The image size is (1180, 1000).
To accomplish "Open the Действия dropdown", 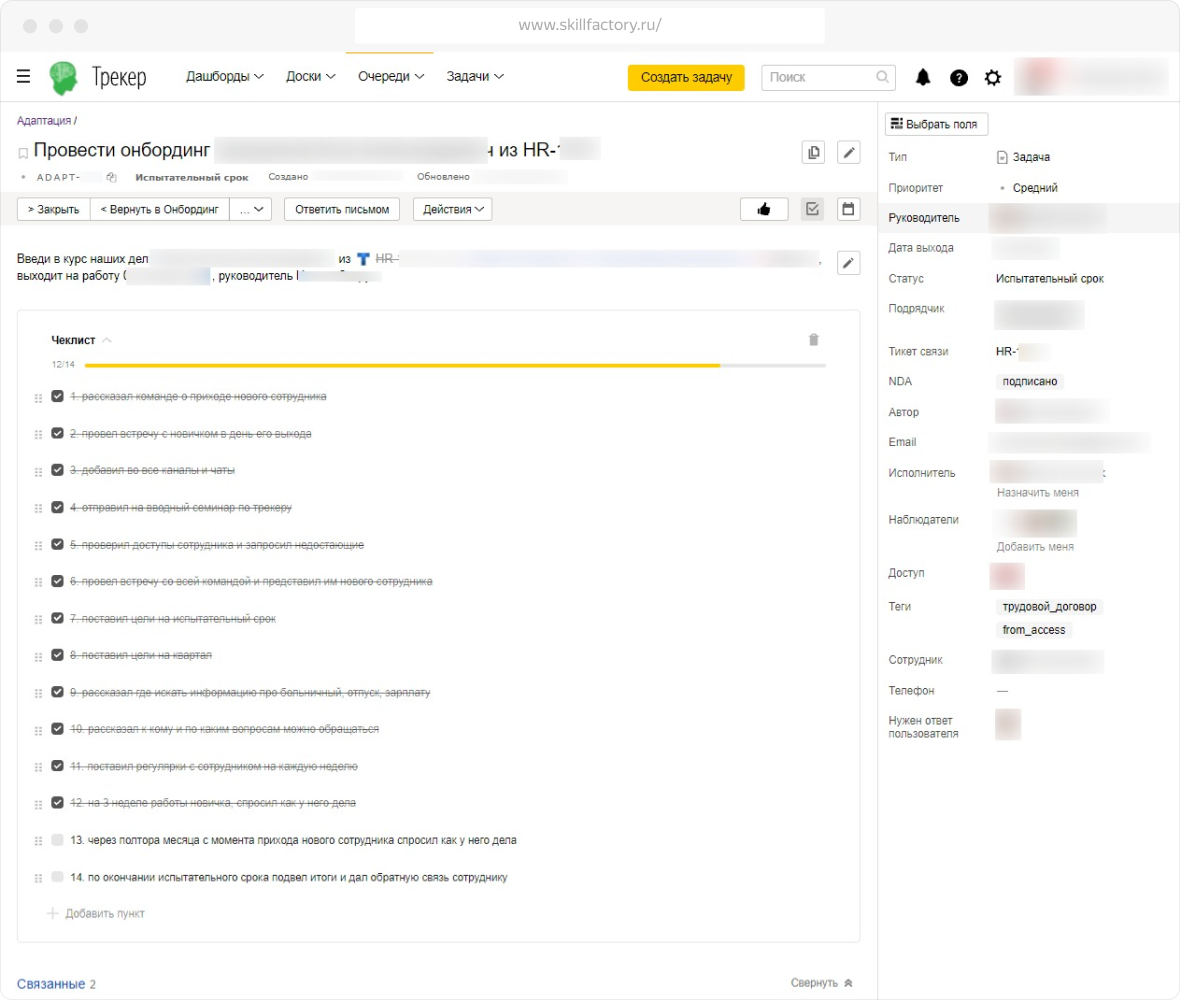I will coord(452,209).
